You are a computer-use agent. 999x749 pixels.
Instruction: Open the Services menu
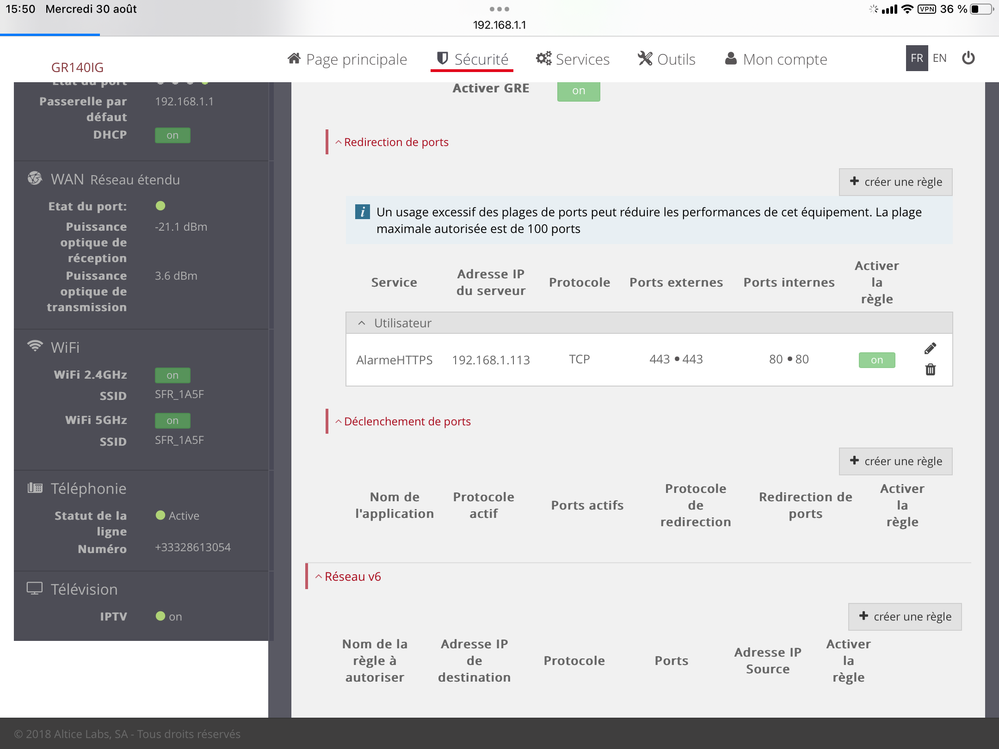coord(572,59)
